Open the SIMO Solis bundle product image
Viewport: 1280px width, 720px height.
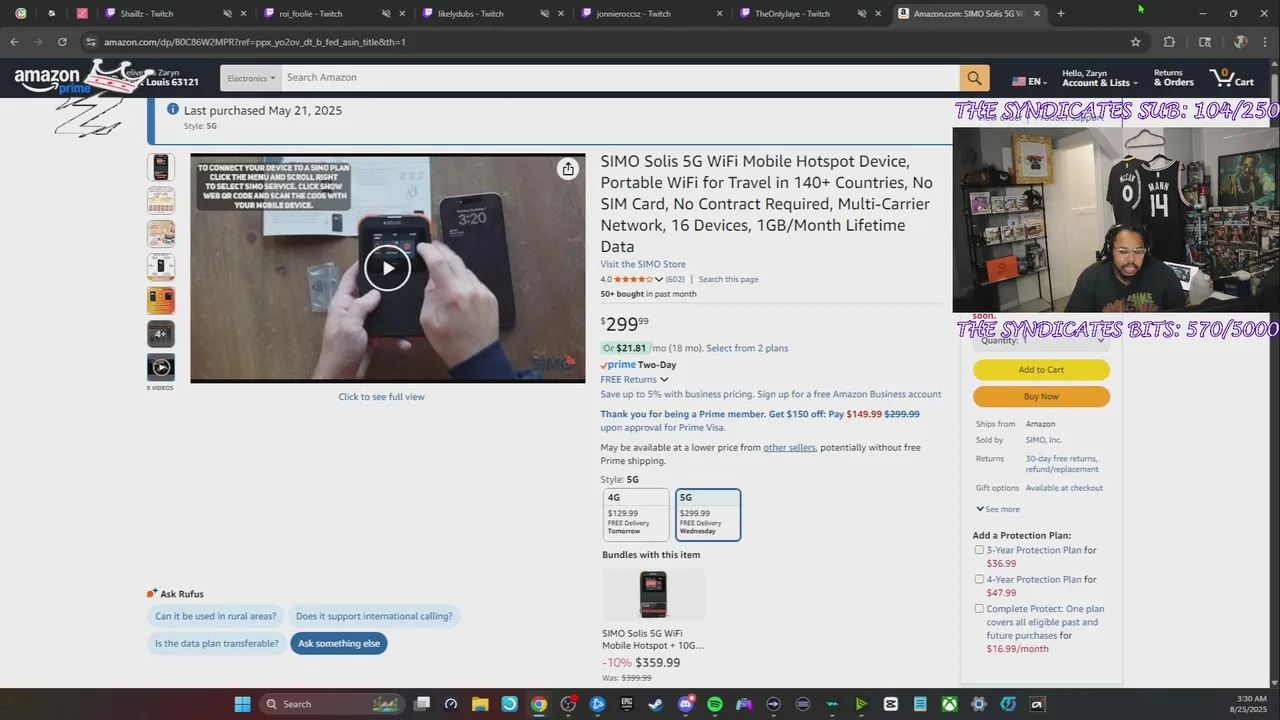(653, 596)
